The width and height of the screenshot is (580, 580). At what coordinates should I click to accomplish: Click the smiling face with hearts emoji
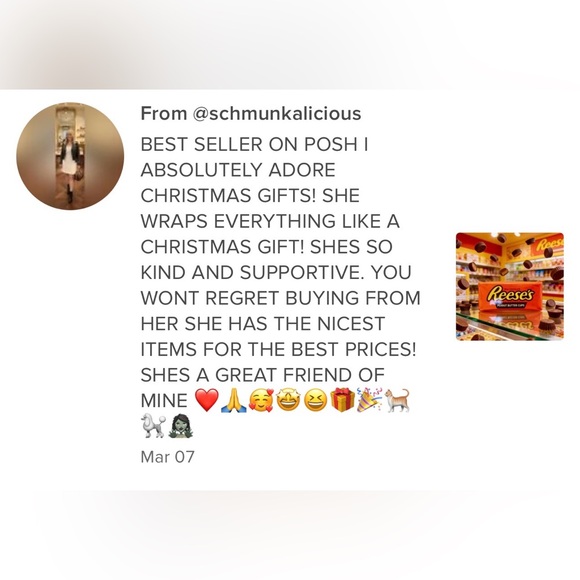pos(261,400)
